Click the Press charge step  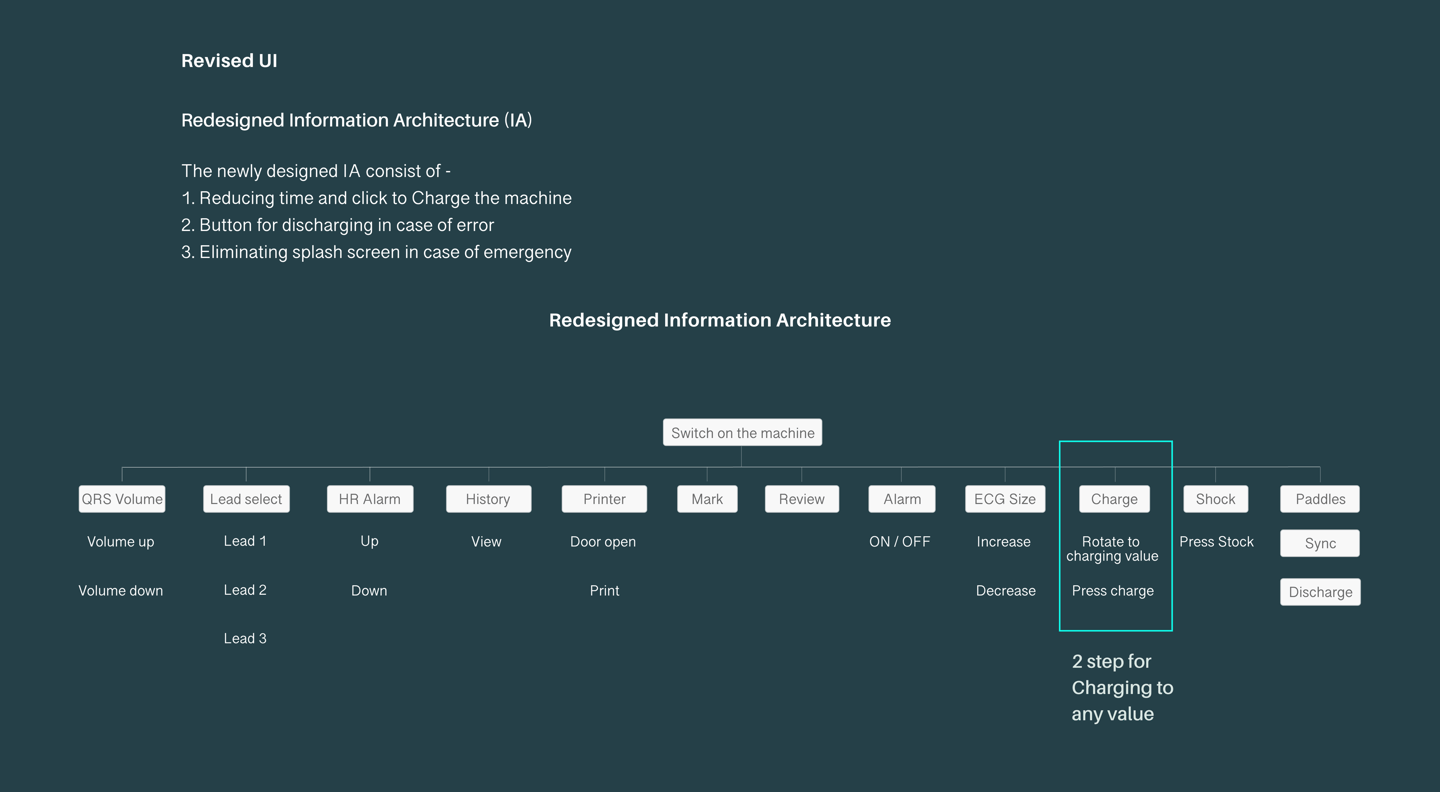pos(1112,591)
